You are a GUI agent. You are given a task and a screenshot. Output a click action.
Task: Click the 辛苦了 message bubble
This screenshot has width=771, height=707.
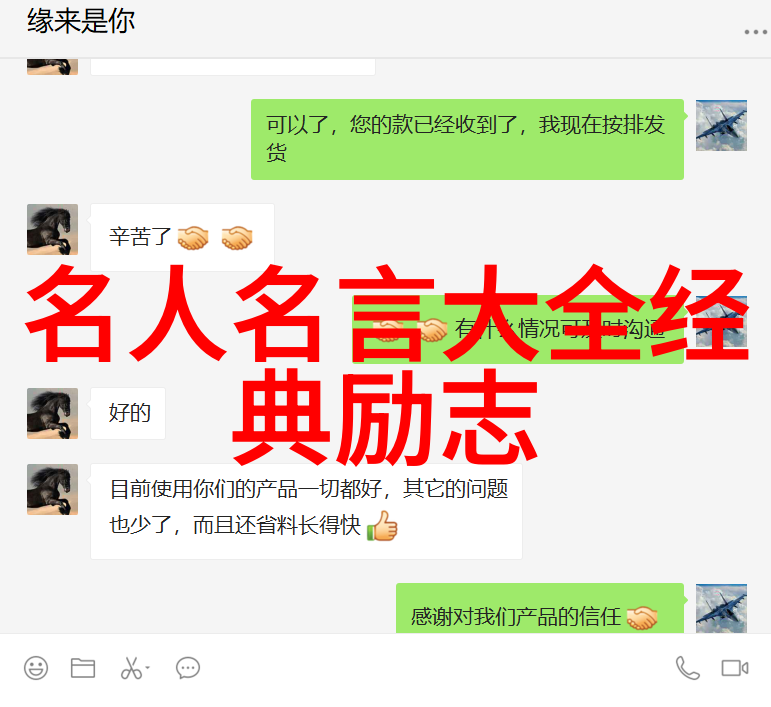click(x=182, y=237)
